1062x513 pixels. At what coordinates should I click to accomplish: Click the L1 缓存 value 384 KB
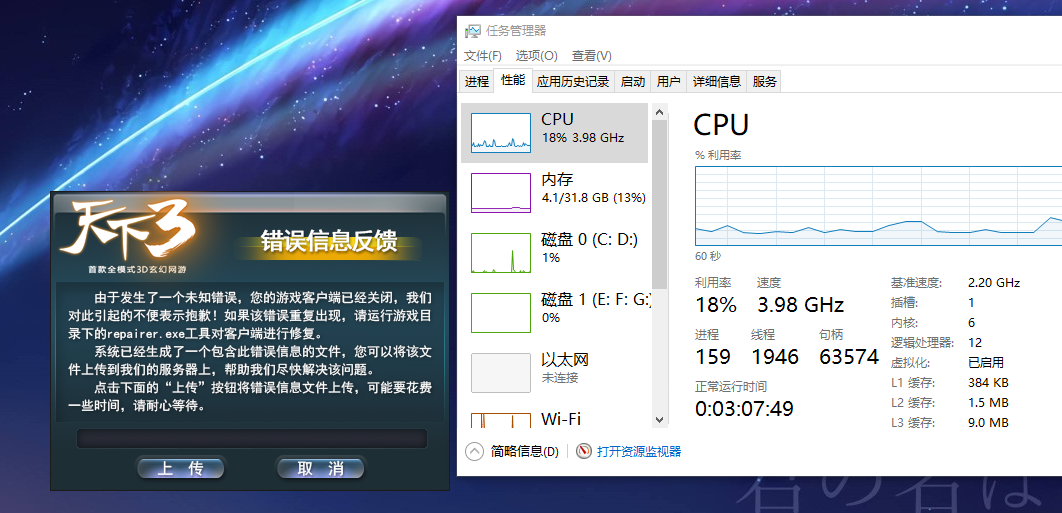pos(988,382)
